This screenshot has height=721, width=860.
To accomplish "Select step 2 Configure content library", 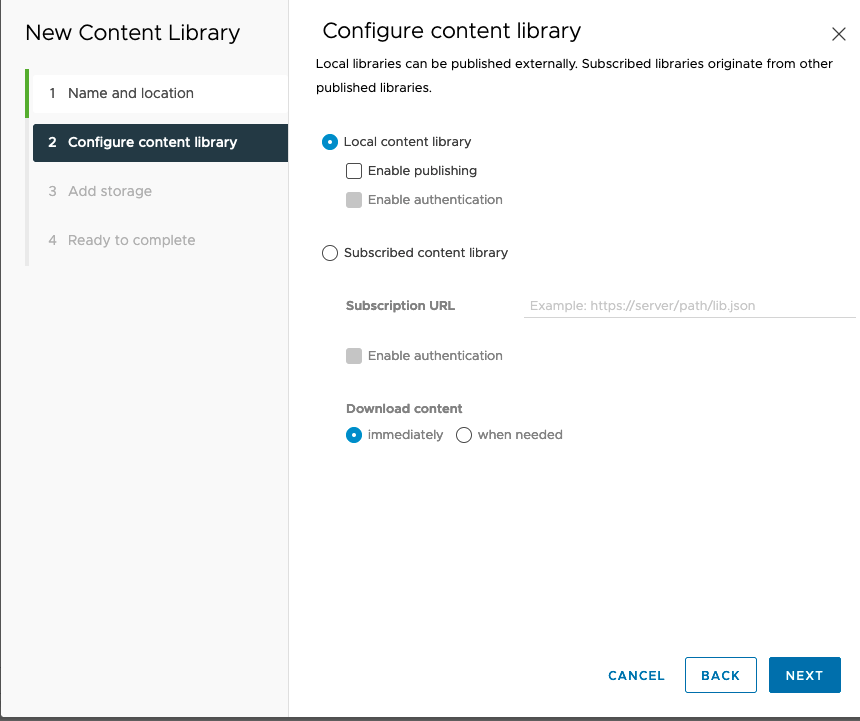I will [152, 142].
